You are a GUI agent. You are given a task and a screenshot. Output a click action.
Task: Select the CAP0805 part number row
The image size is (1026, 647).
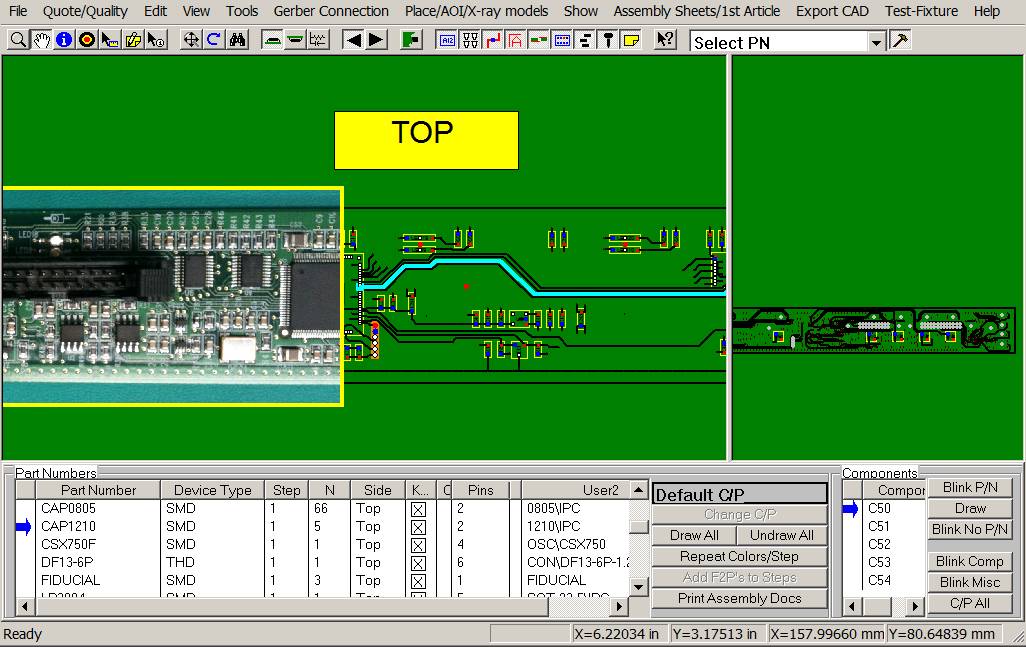pos(323,508)
